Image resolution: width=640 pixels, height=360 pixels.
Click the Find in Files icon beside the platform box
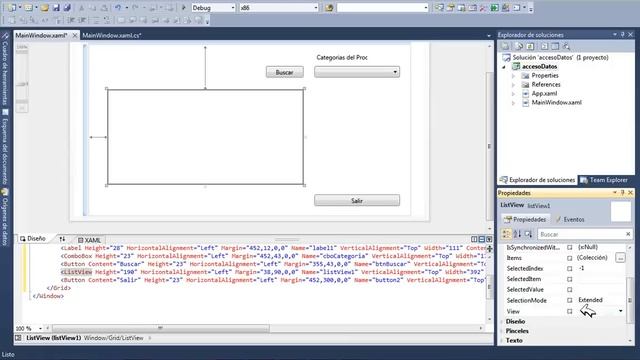click(x=329, y=7)
